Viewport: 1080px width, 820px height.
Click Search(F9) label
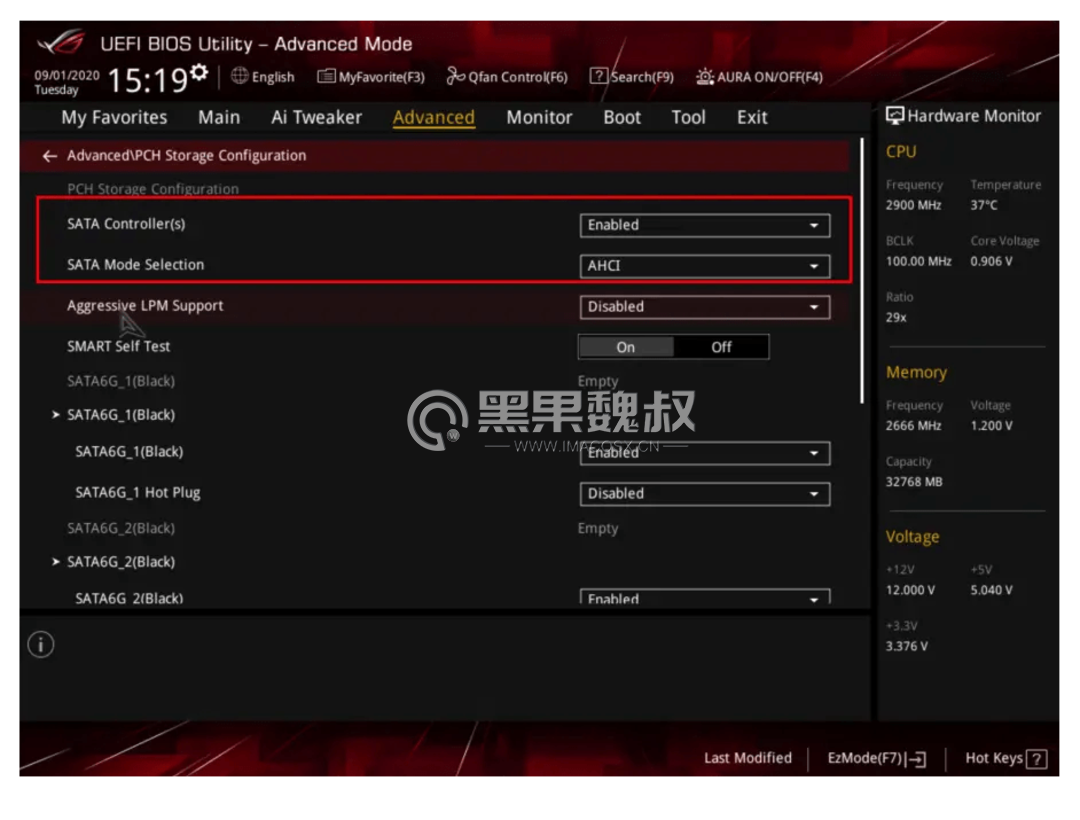click(642, 77)
